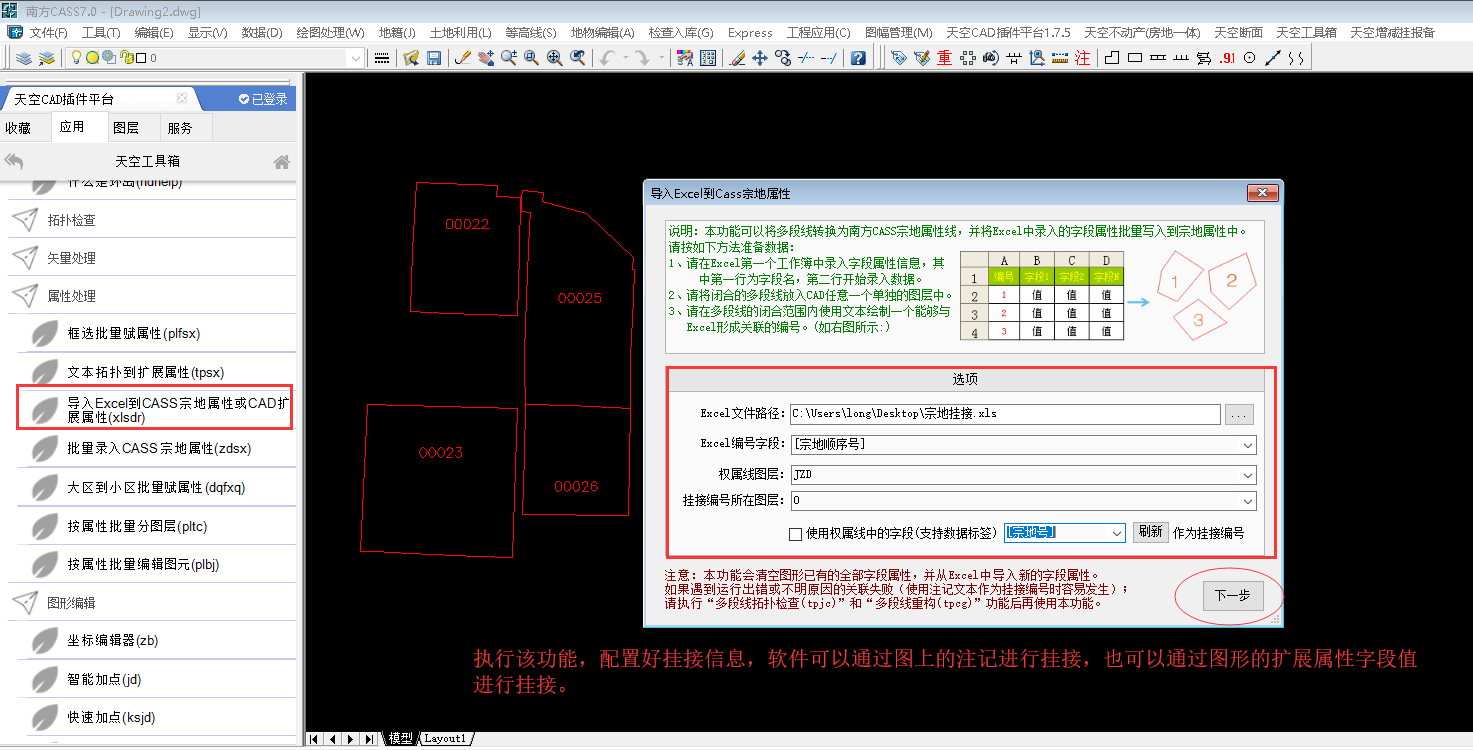Open the Layer Properties Manager icon
The image size is (1473, 750).
tap(24, 58)
